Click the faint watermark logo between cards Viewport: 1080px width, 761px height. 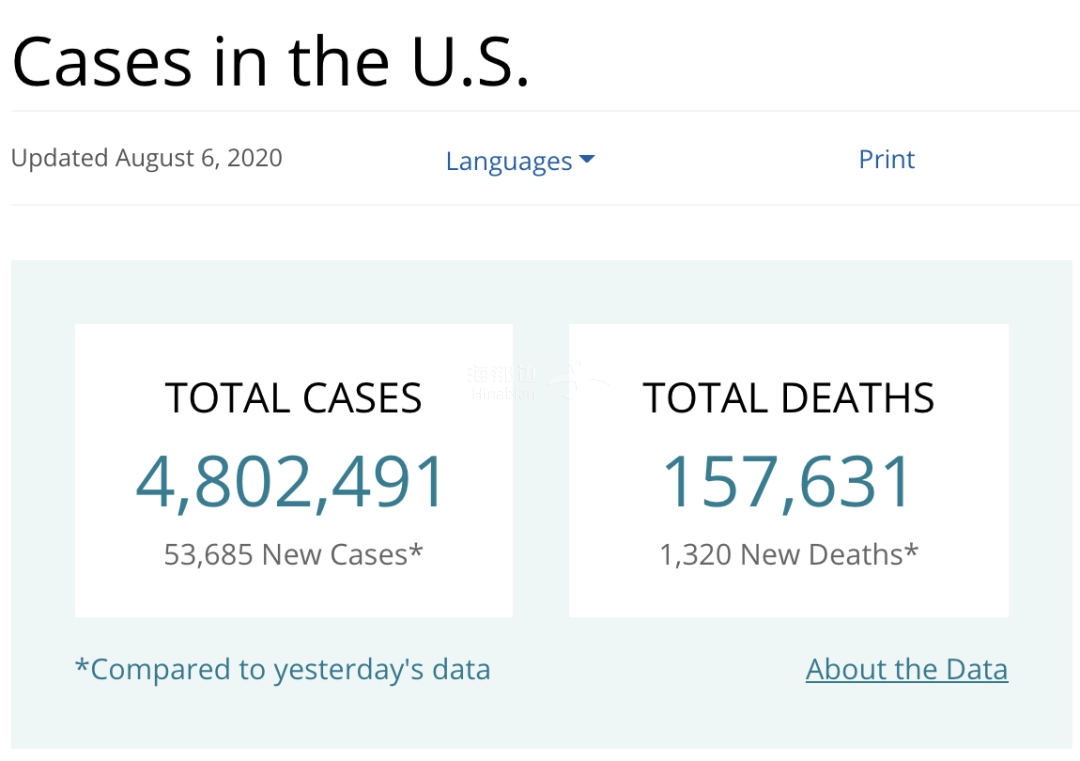pos(540,380)
